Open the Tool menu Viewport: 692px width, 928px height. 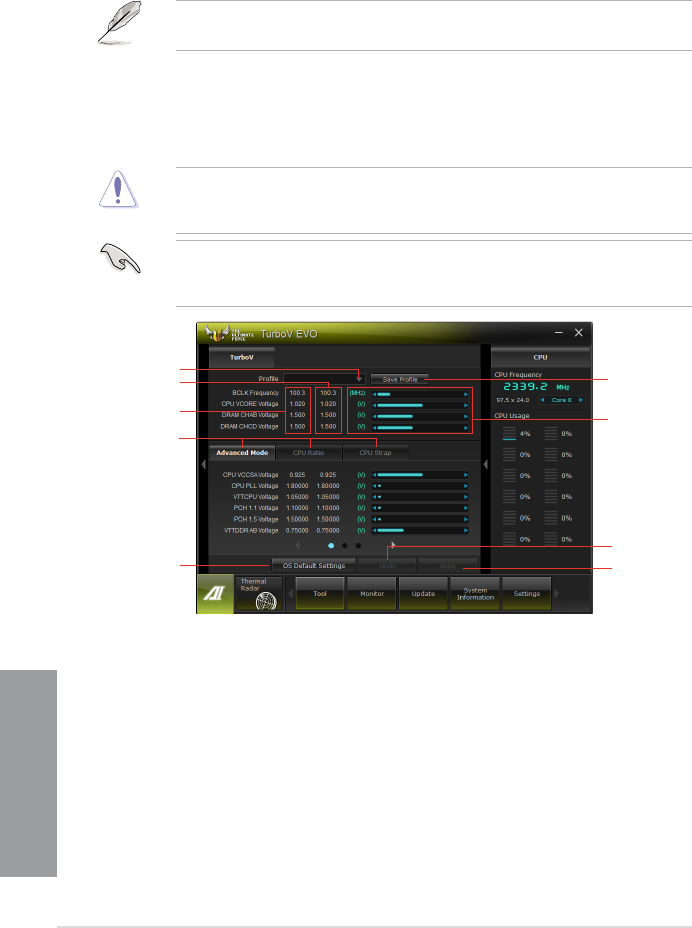pyautogui.click(x=320, y=594)
